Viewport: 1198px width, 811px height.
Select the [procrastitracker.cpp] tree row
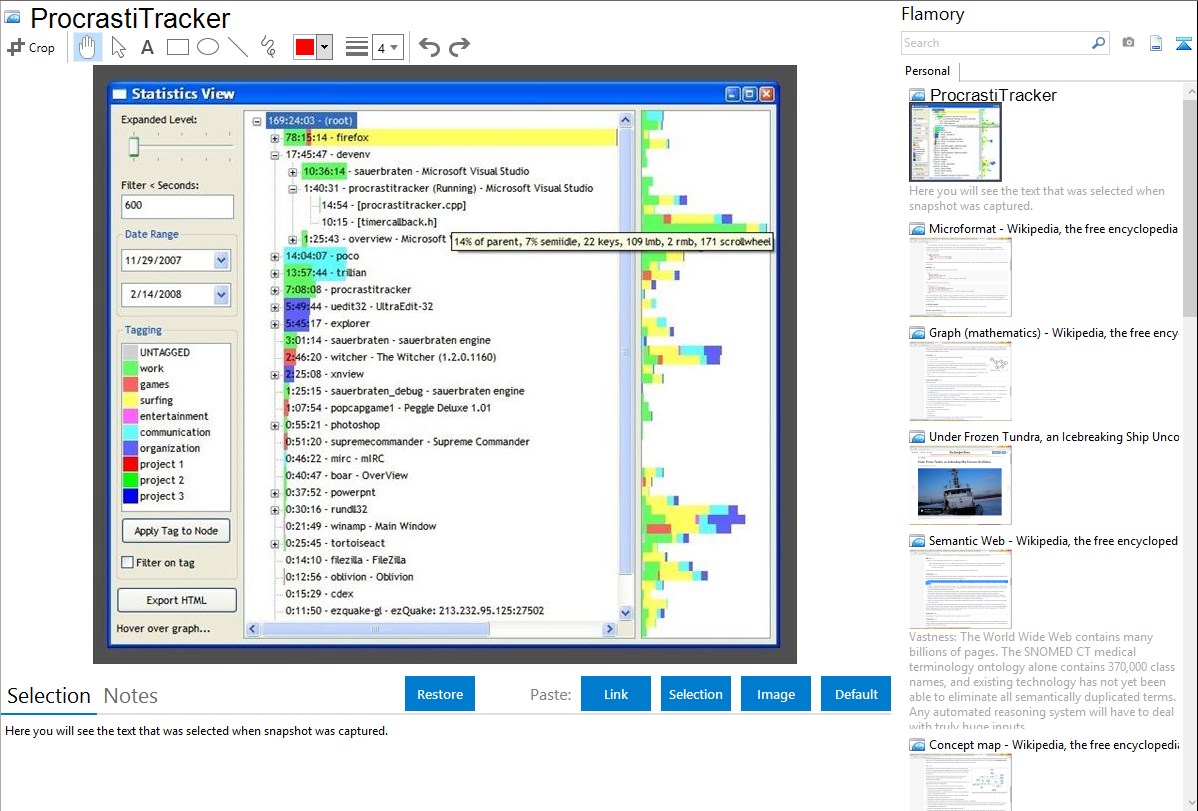pyautogui.click(x=393, y=205)
